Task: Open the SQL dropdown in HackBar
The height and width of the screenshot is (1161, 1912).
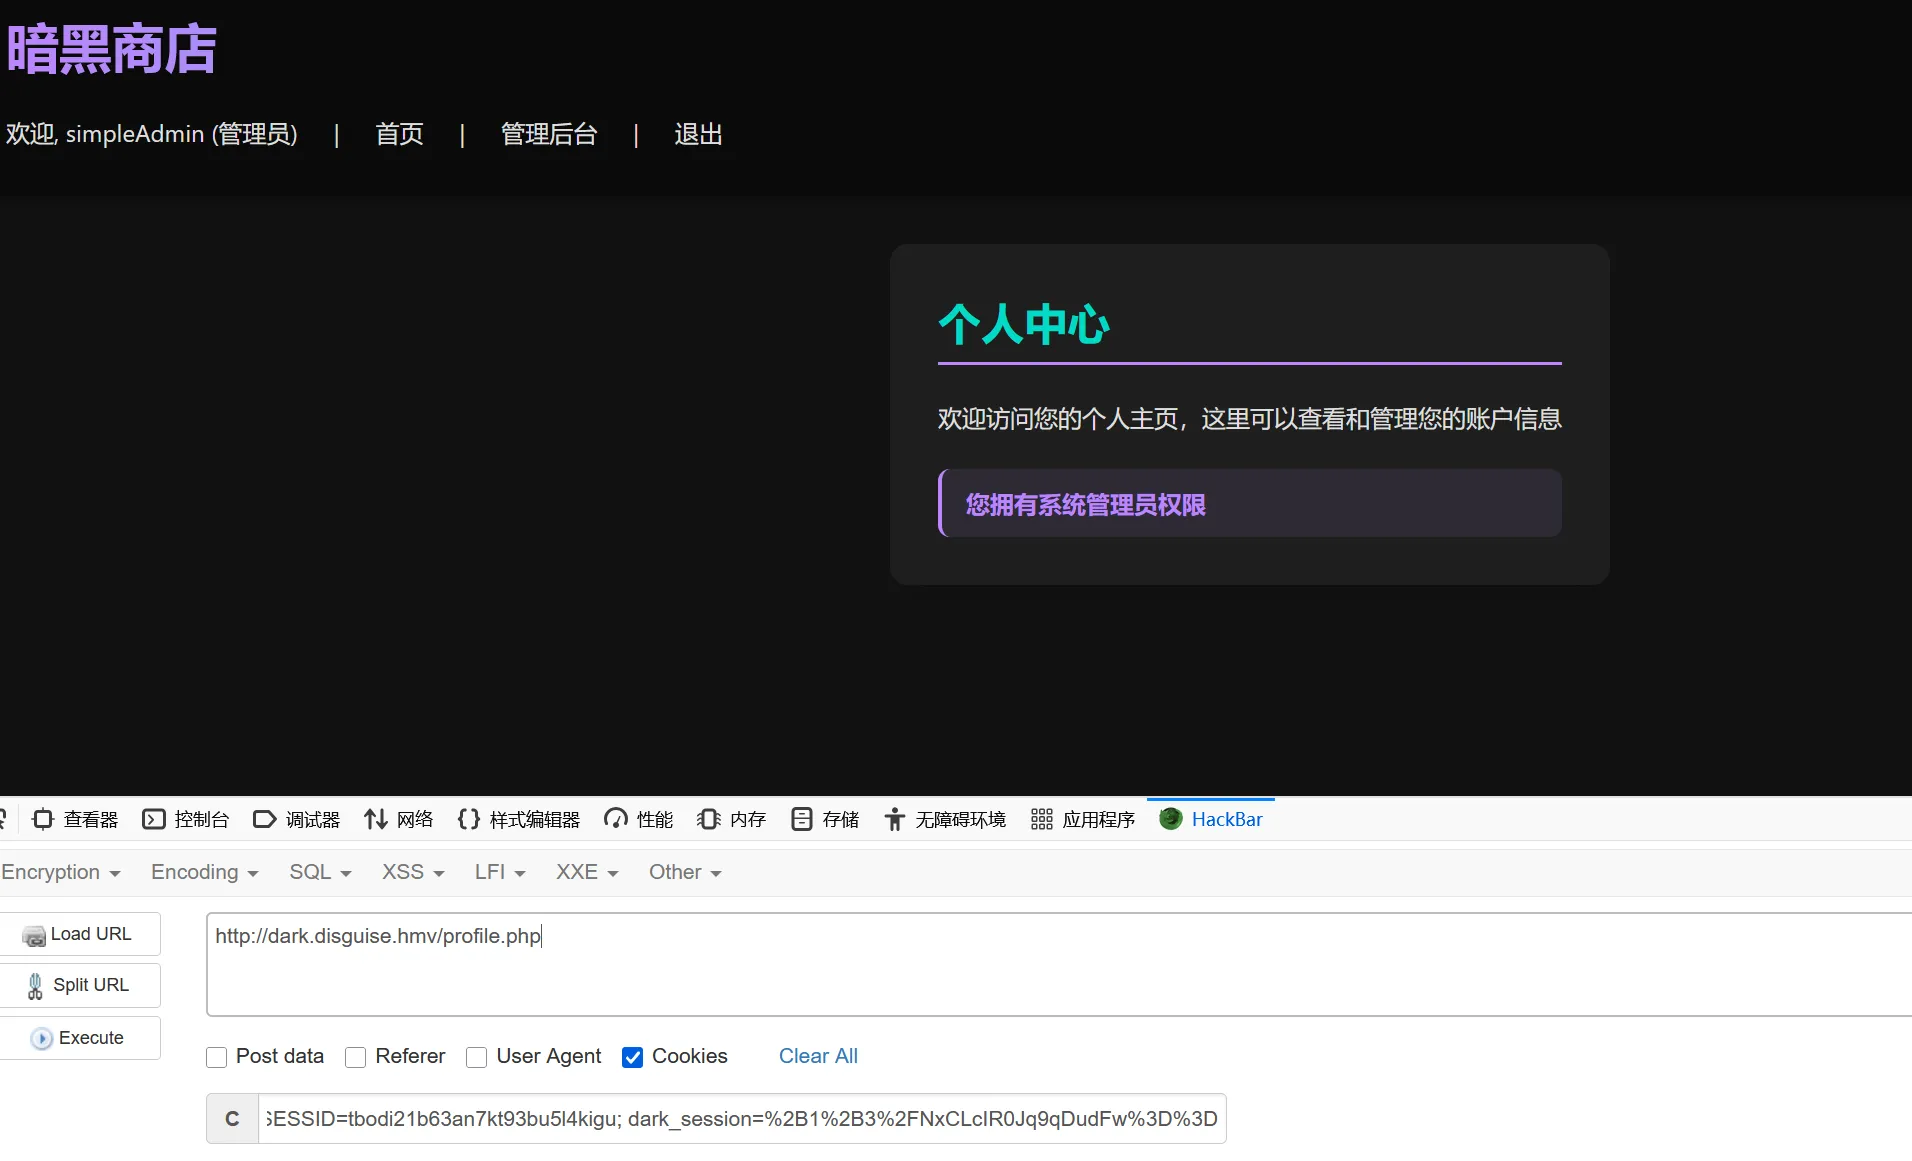Action: [320, 872]
